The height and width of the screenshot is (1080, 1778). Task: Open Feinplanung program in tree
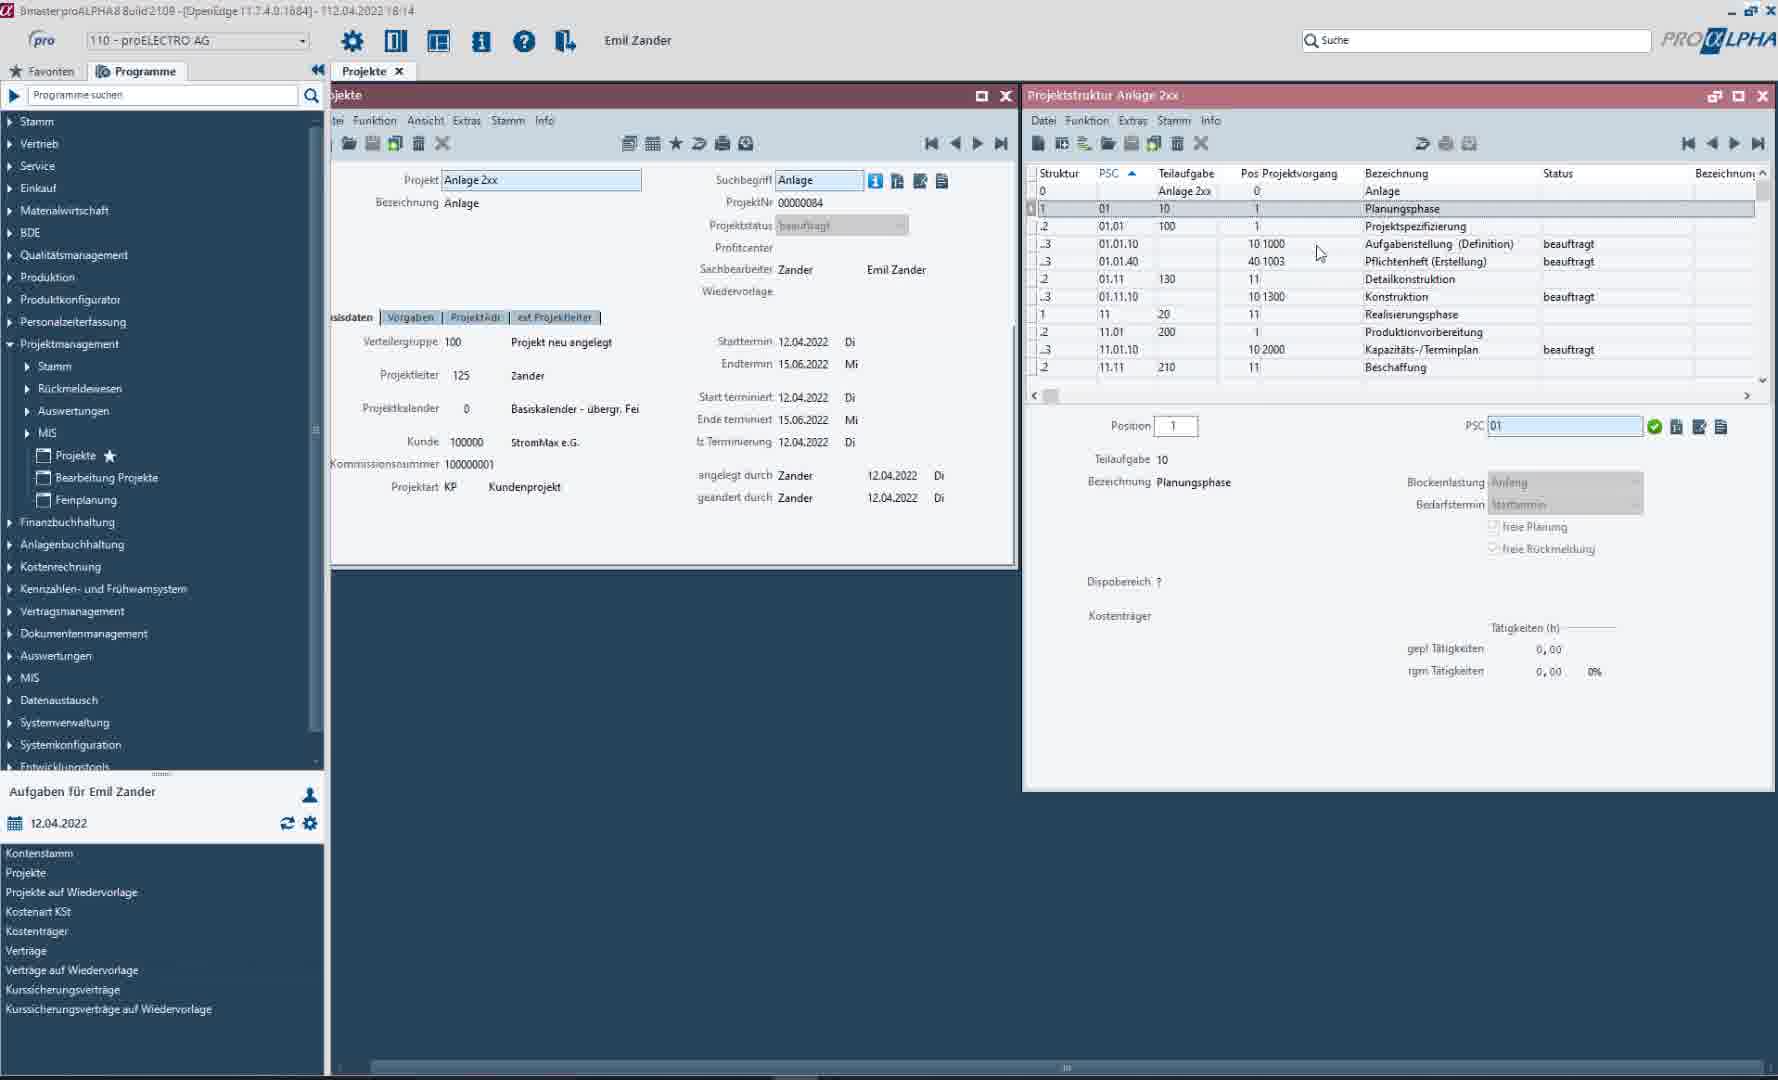coord(86,500)
